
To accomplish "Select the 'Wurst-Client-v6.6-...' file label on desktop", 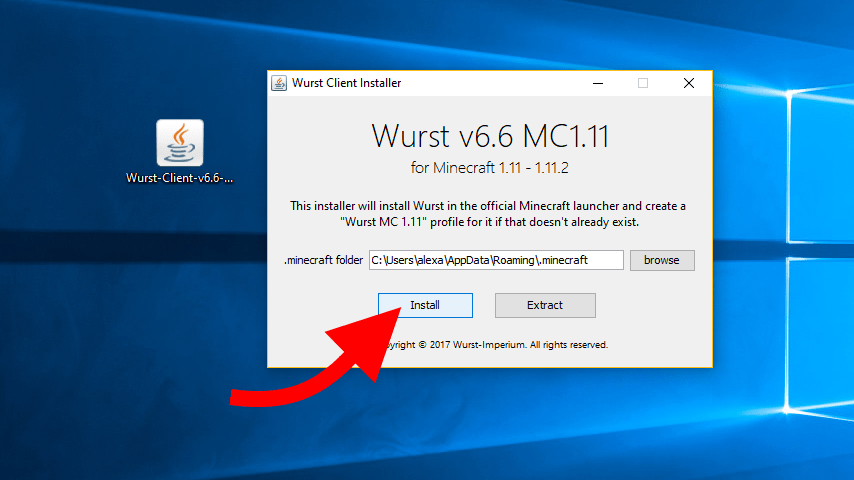I will coord(180,178).
